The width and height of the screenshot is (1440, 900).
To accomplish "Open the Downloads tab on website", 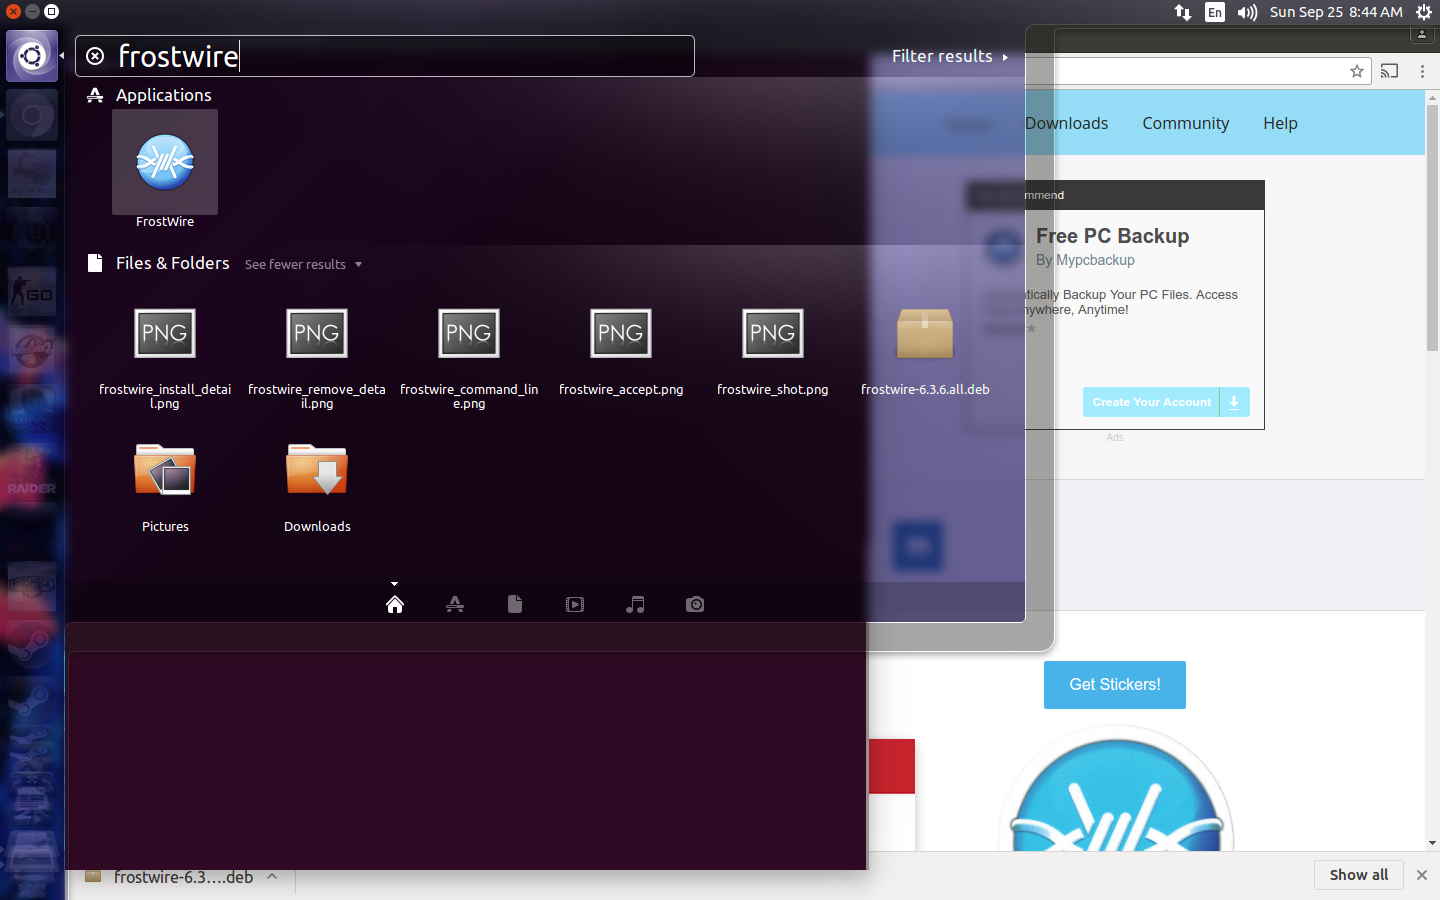I will (x=1066, y=123).
